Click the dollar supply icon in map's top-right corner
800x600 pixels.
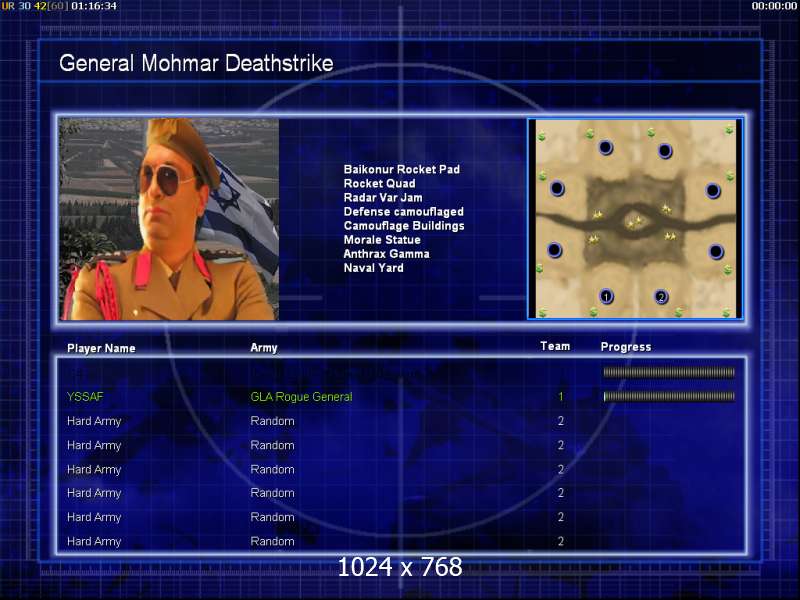click(729, 131)
